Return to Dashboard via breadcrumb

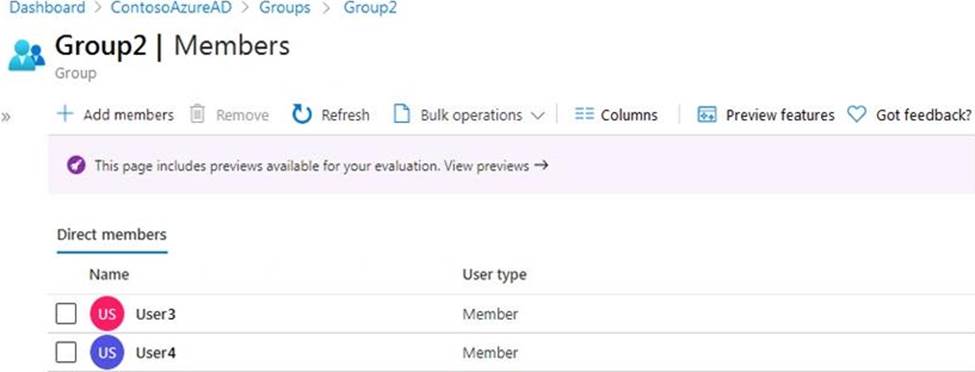point(47,8)
